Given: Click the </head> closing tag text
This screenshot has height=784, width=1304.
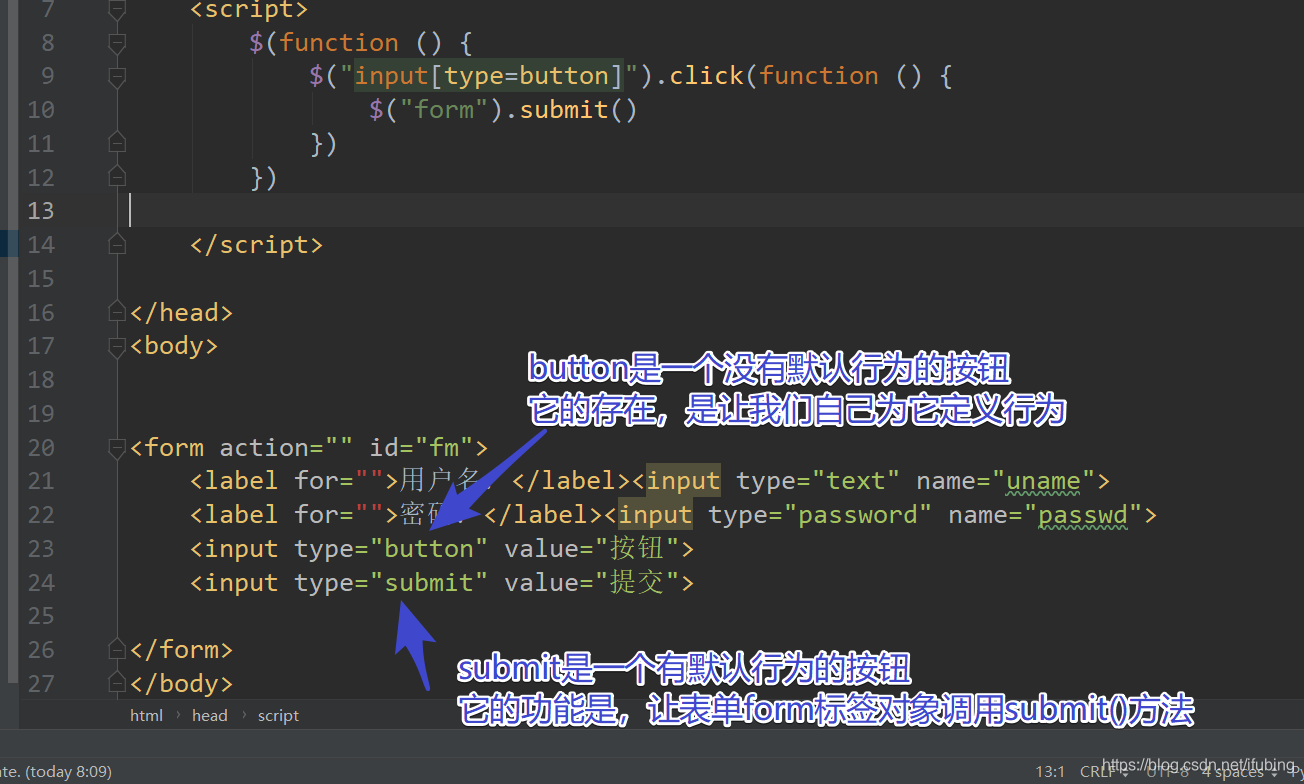Looking at the screenshot, I should (181, 313).
